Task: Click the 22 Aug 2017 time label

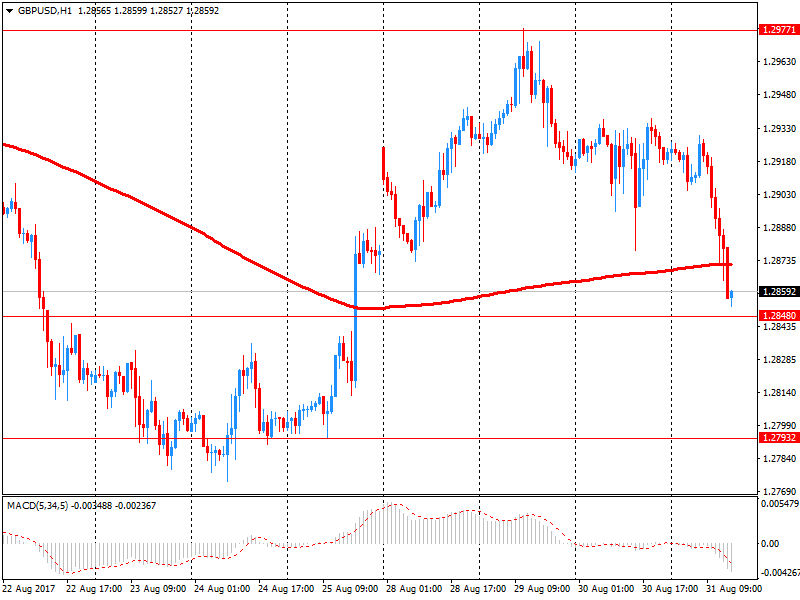Action: click(x=29, y=589)
